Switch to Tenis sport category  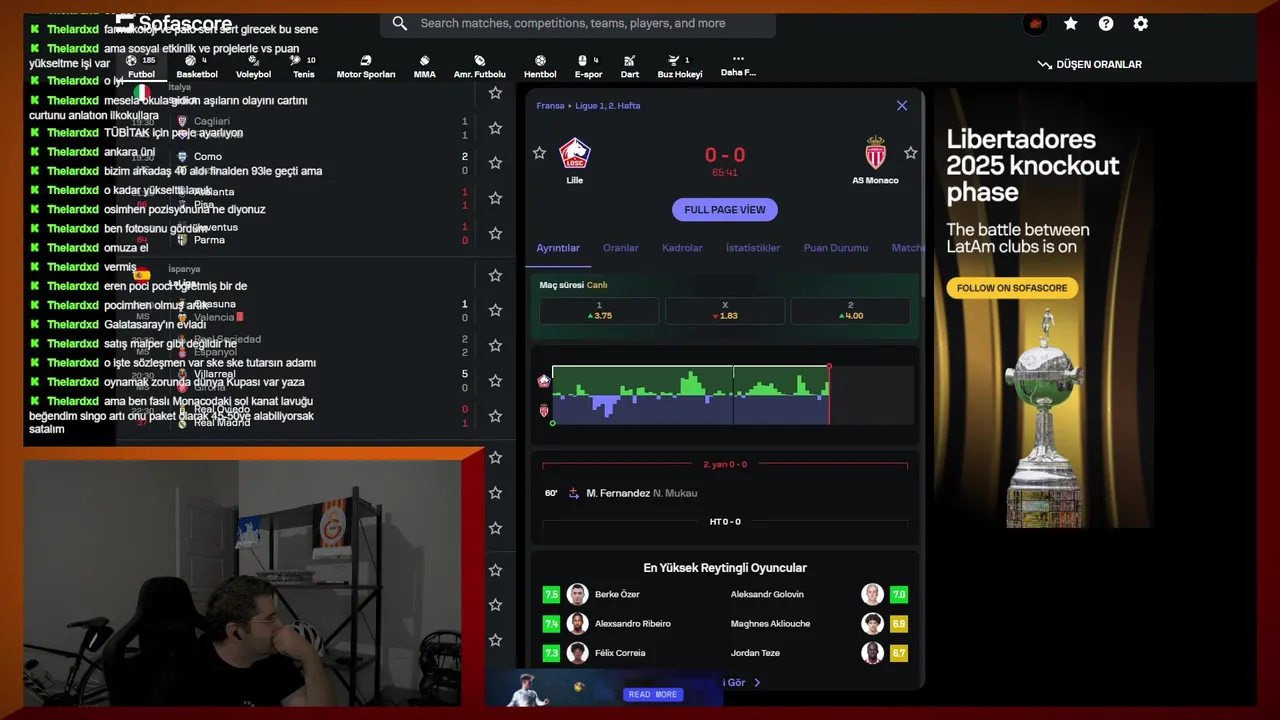(x=303, y=67)
